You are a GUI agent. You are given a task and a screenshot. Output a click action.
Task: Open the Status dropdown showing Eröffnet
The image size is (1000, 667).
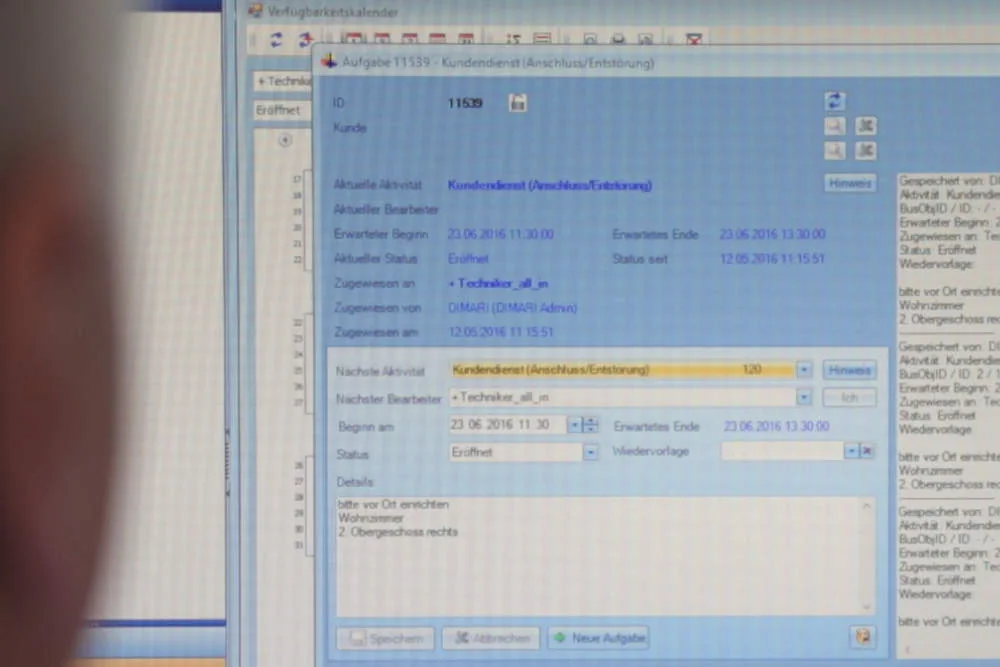click(591, 453)
